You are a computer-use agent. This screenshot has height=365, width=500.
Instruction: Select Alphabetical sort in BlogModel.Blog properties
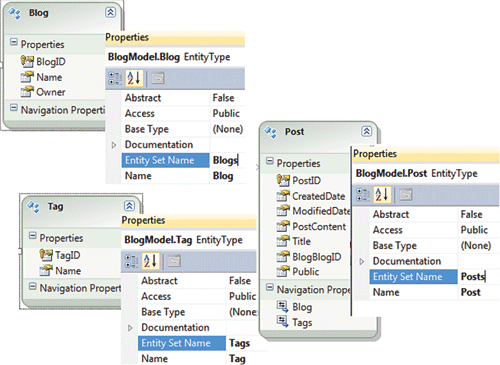[x=134, y=78]
